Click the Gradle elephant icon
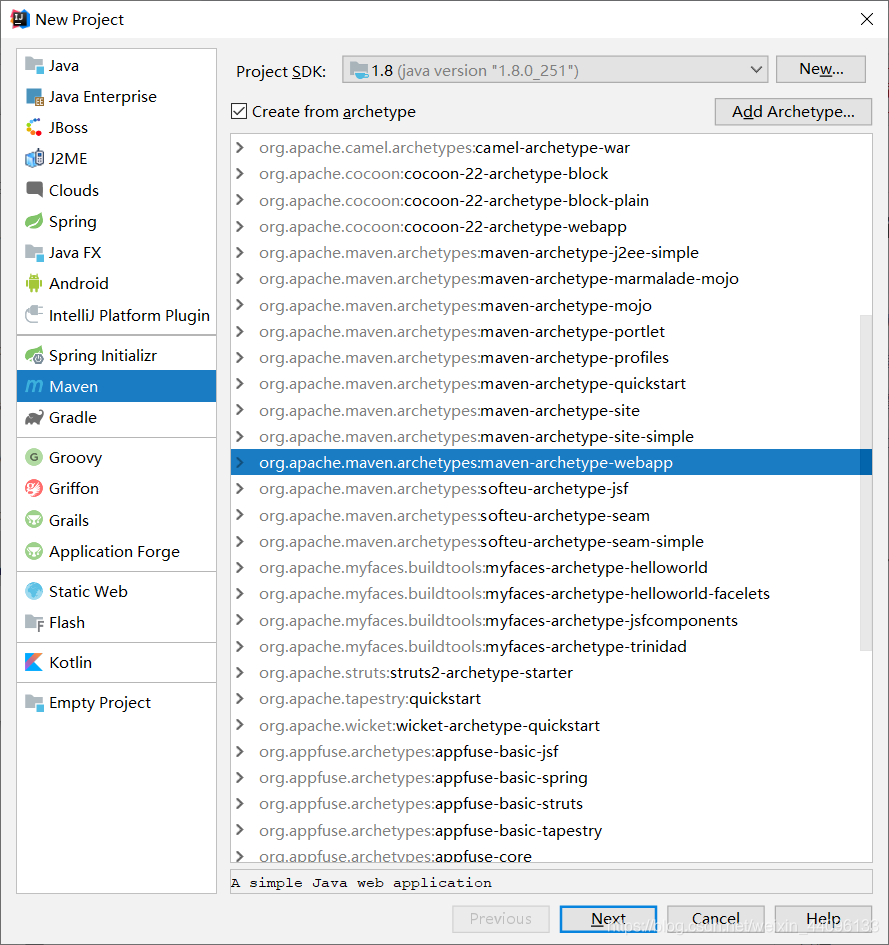 click(34, 418)
